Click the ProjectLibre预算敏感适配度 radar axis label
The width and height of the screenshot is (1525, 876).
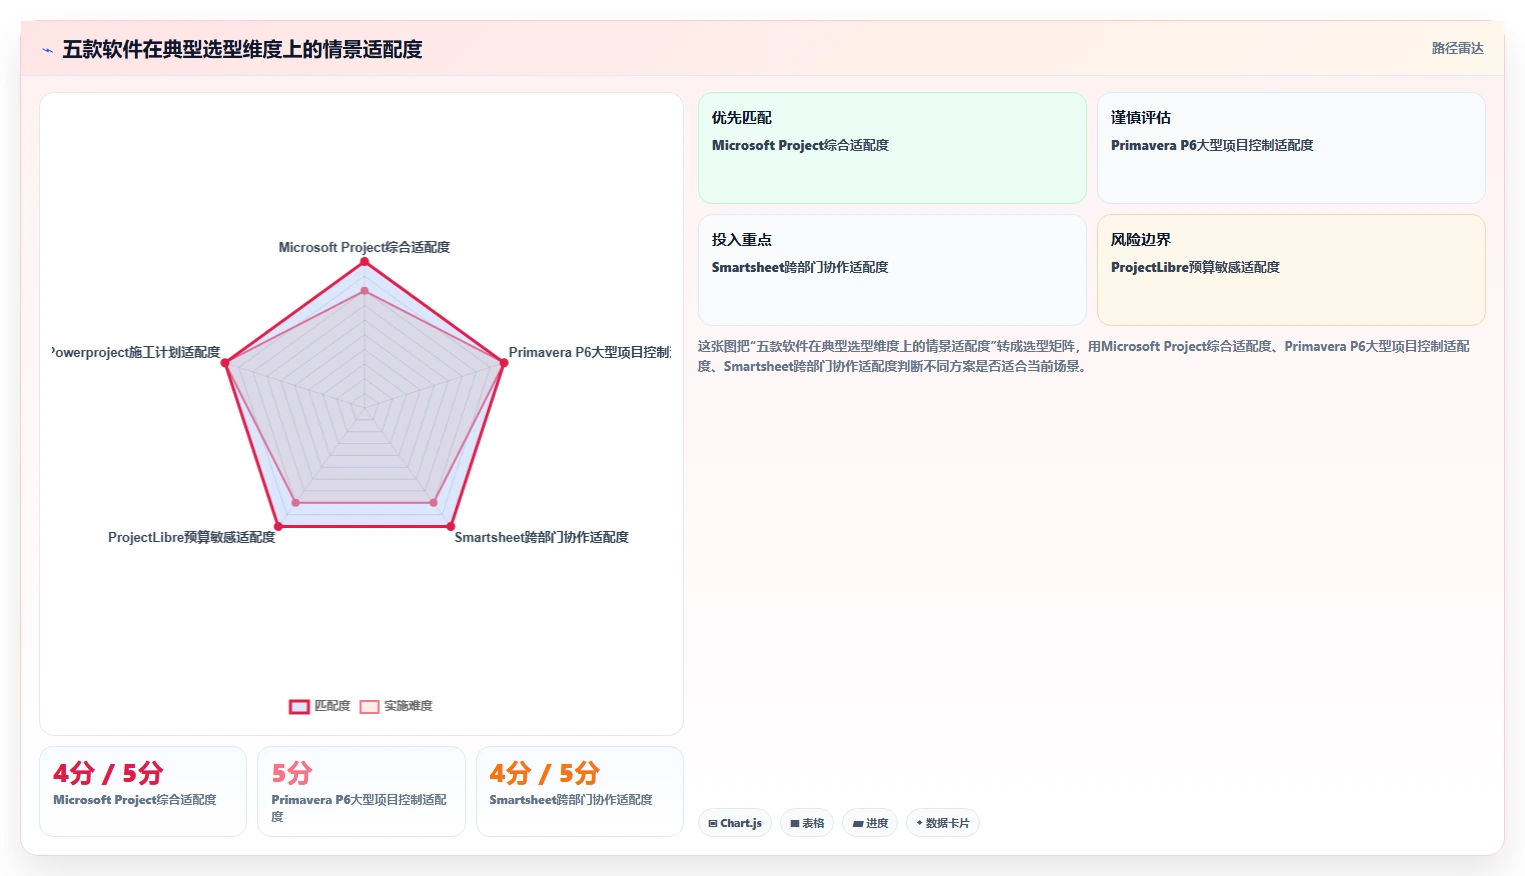[x=191, y=537]
